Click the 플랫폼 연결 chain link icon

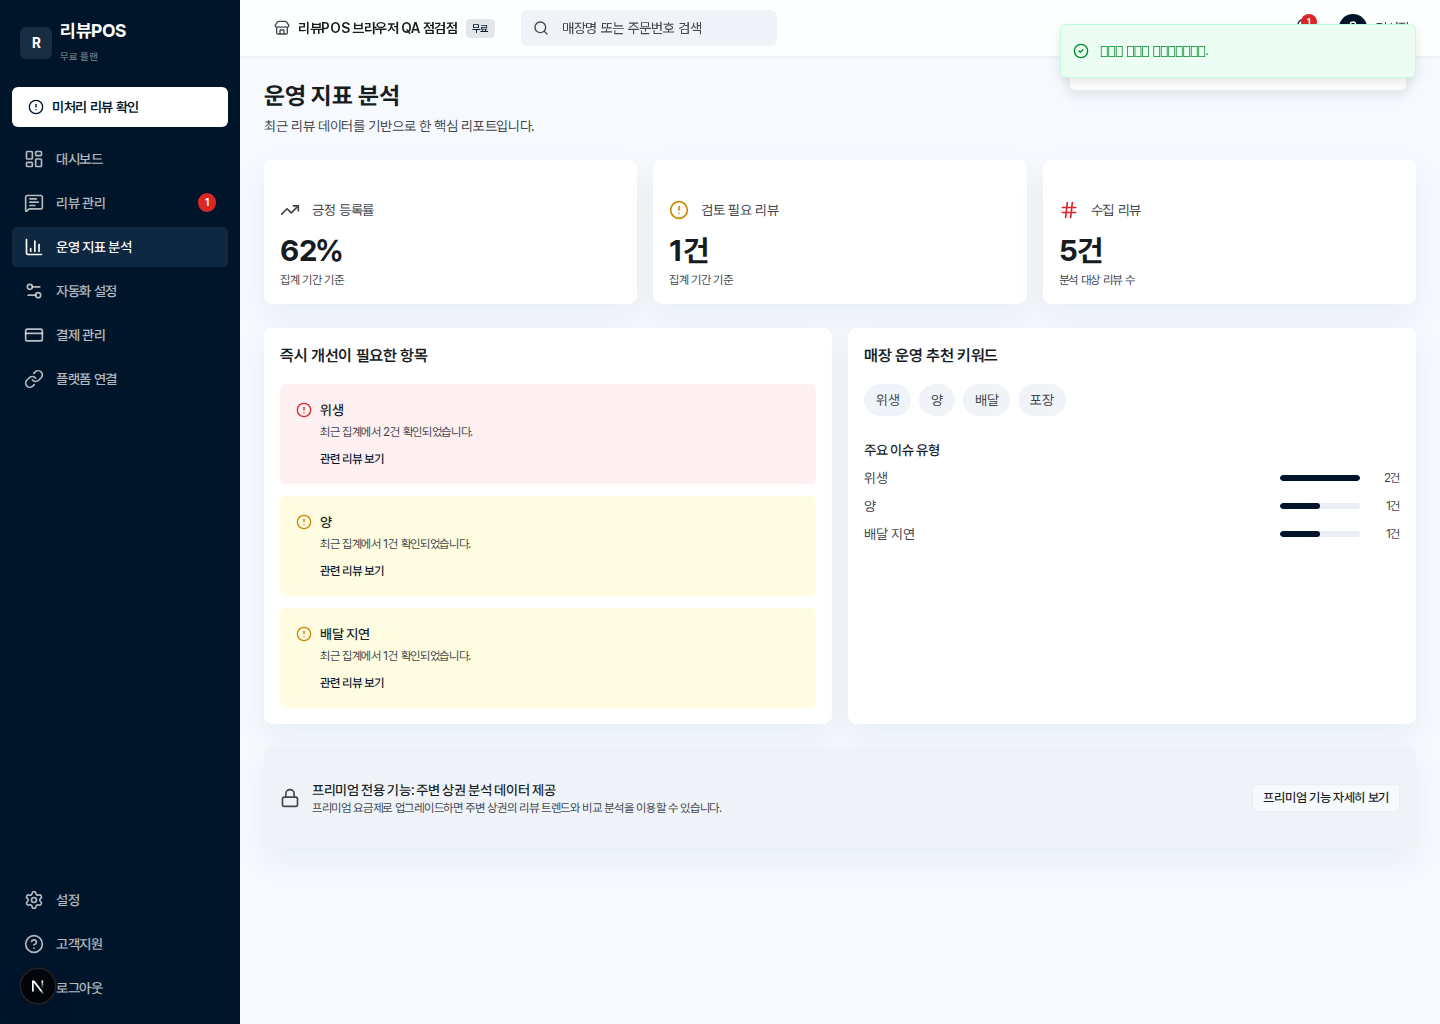pyautogui.click(x=33, y=378)
